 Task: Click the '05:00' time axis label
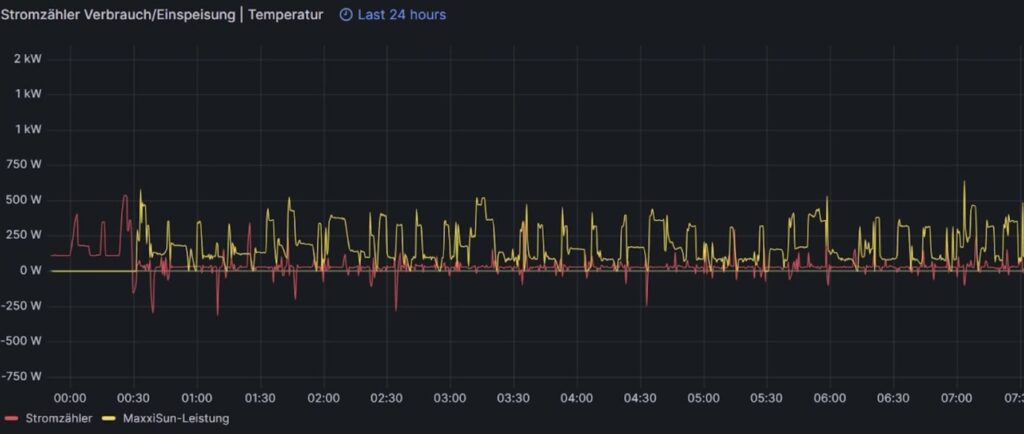(x=703, y=398)
